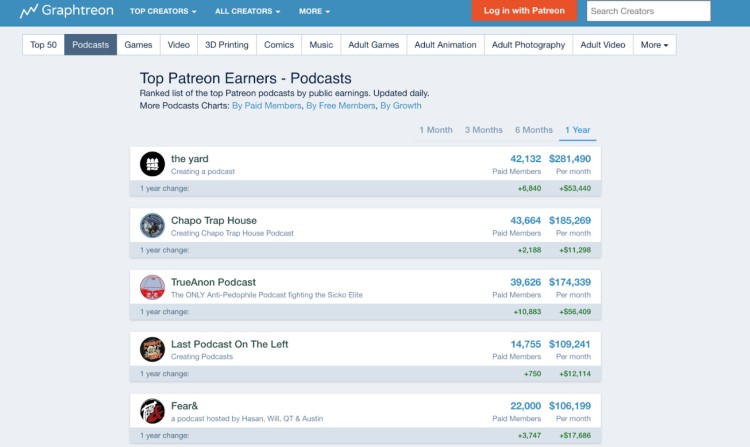Screen dimensions: 750x447
Task: Click the Graphtreon logo icon
Action: pos(29,11)
